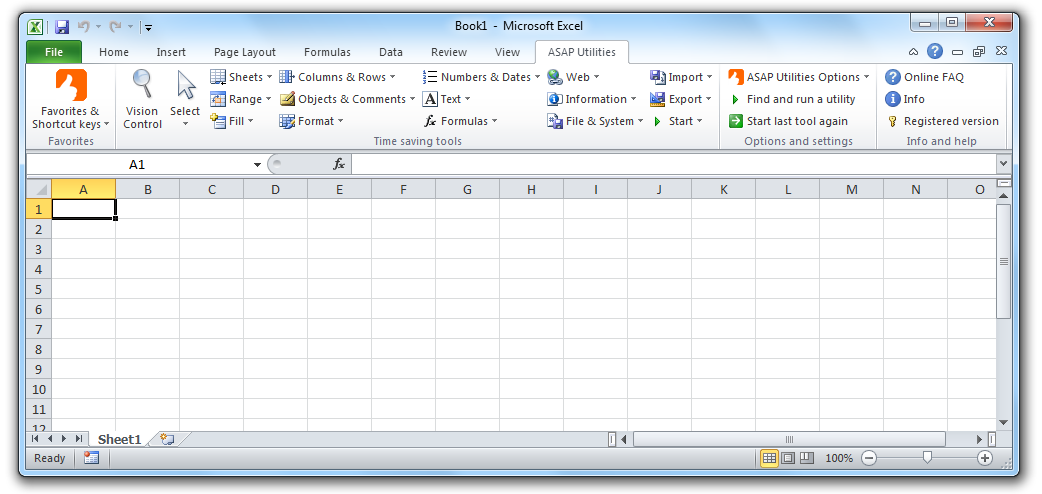Switch to the Insert tab
Viewport: 1042px width, 494px height.
171,52
